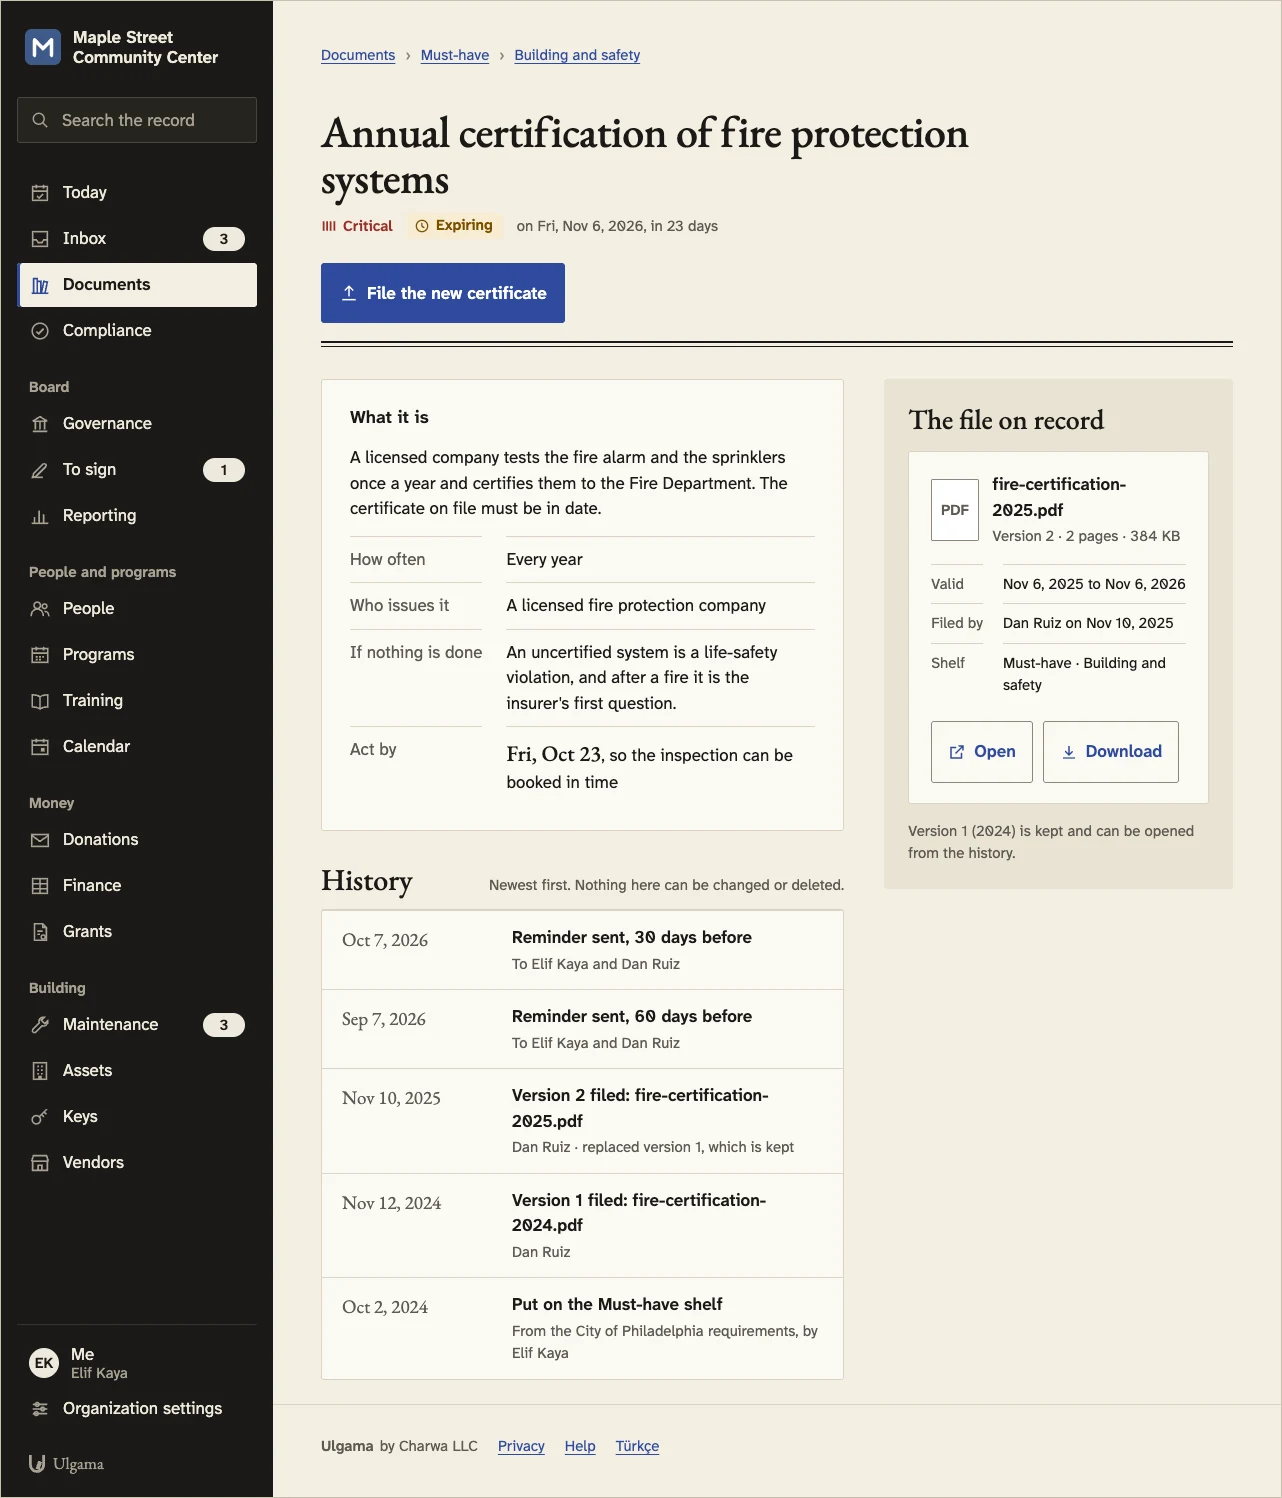
Task: Click the Documents breadcrumb link
Action: [x=358, y=55]
